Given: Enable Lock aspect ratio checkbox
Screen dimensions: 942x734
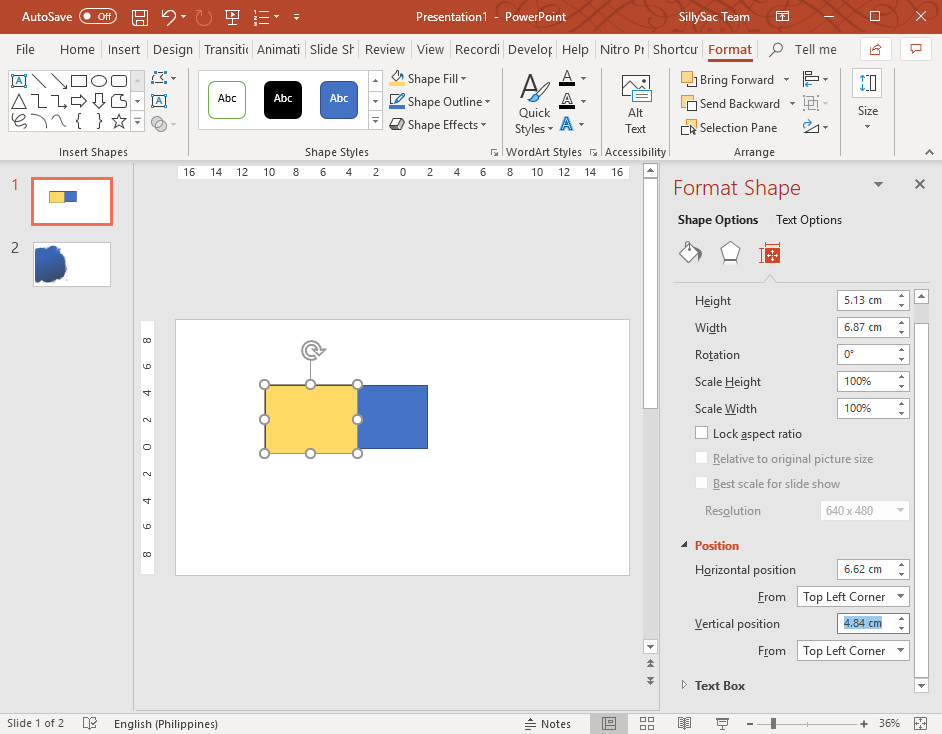Looking at the screenshot, I should point(701,434).
